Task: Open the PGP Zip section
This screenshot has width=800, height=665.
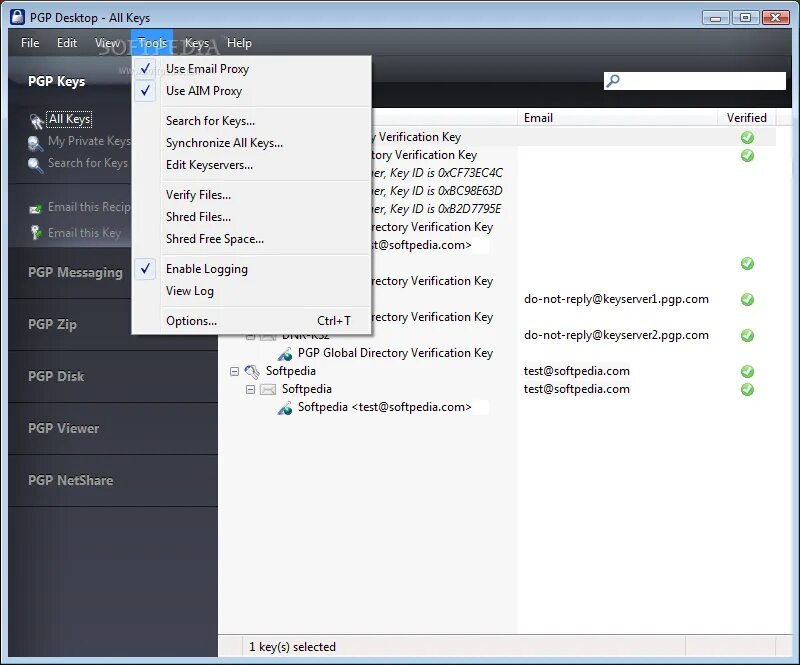Action: (x=52, y=325)
